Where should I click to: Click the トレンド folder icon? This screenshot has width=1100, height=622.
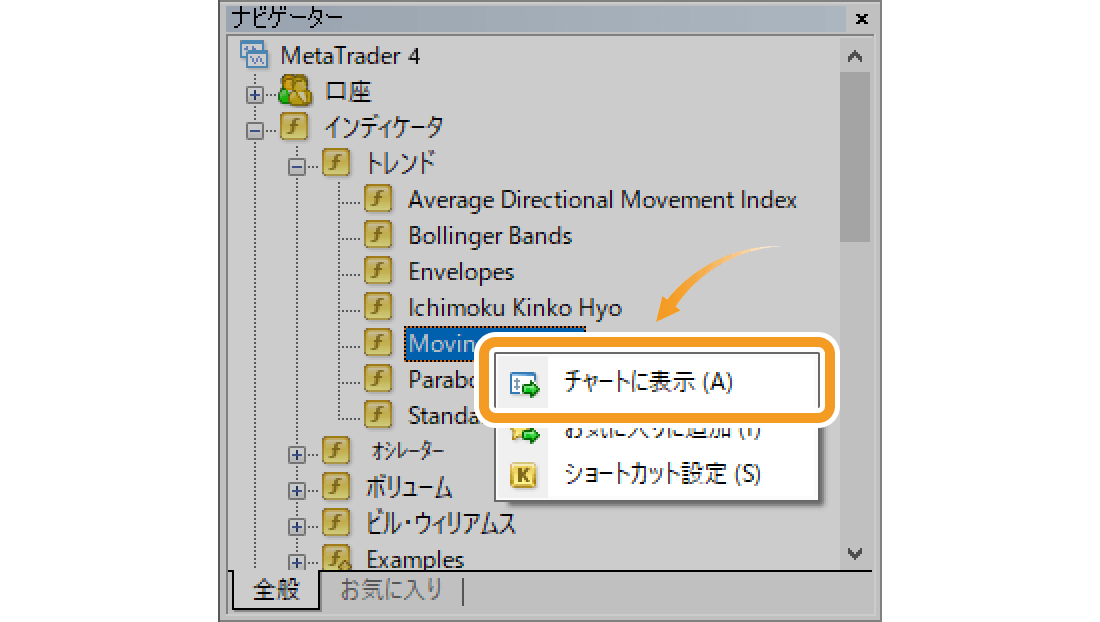pyautogui.click(x=336, y=162)
